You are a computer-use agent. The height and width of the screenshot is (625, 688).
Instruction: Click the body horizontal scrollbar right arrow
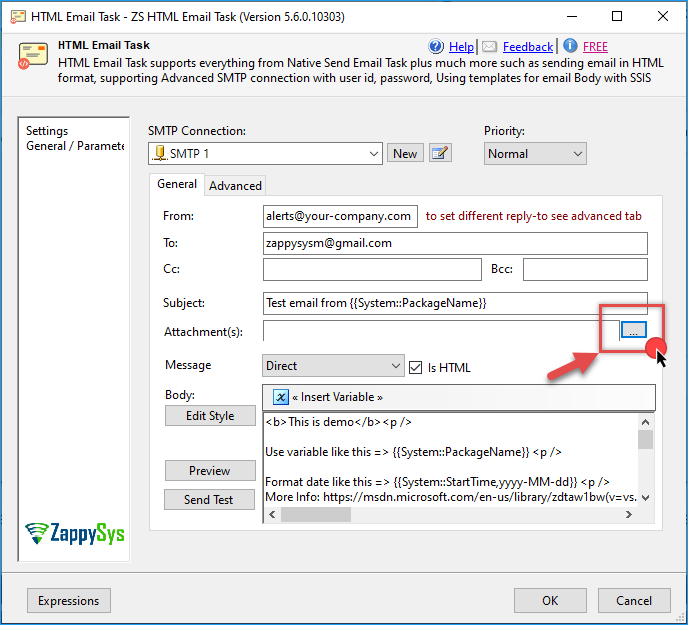[x=629, y=514]
